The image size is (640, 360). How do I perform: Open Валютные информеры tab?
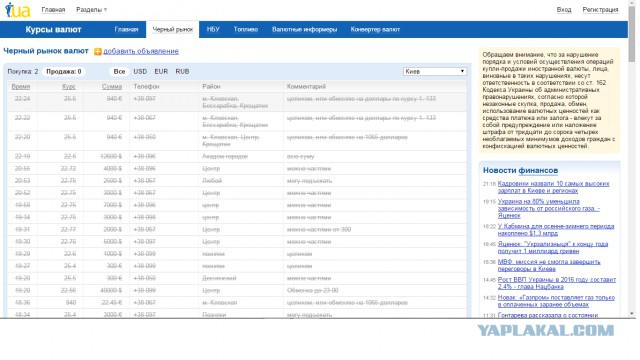coord(304,29)
